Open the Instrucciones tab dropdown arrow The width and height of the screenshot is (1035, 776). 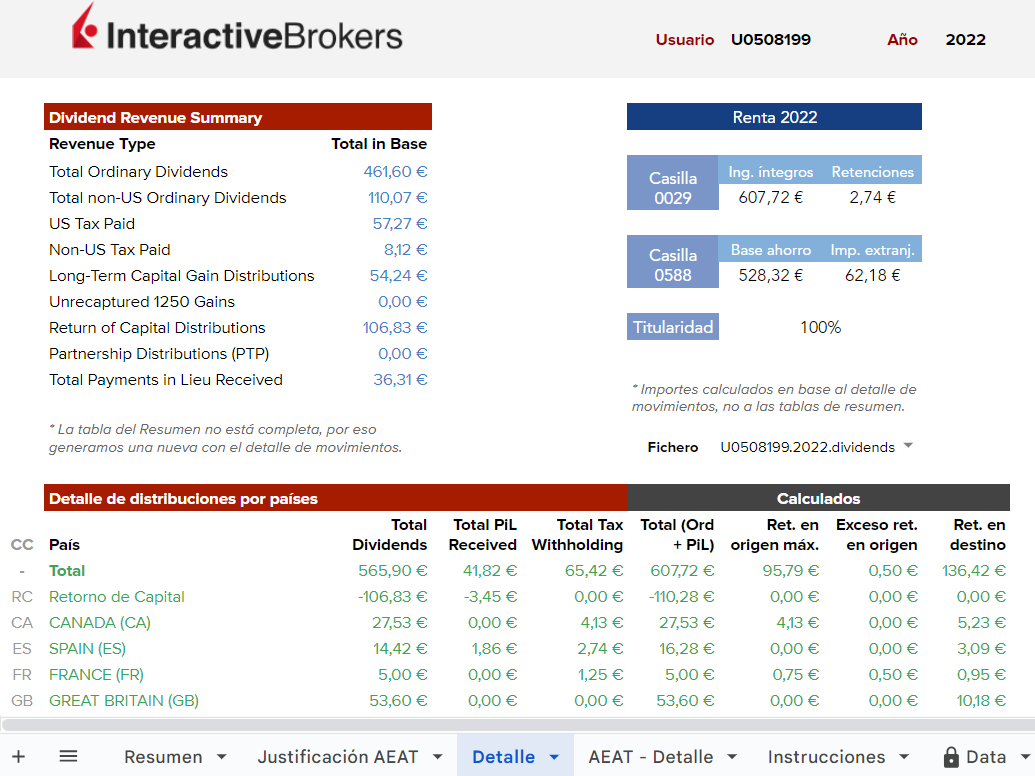tap(904, 757)
